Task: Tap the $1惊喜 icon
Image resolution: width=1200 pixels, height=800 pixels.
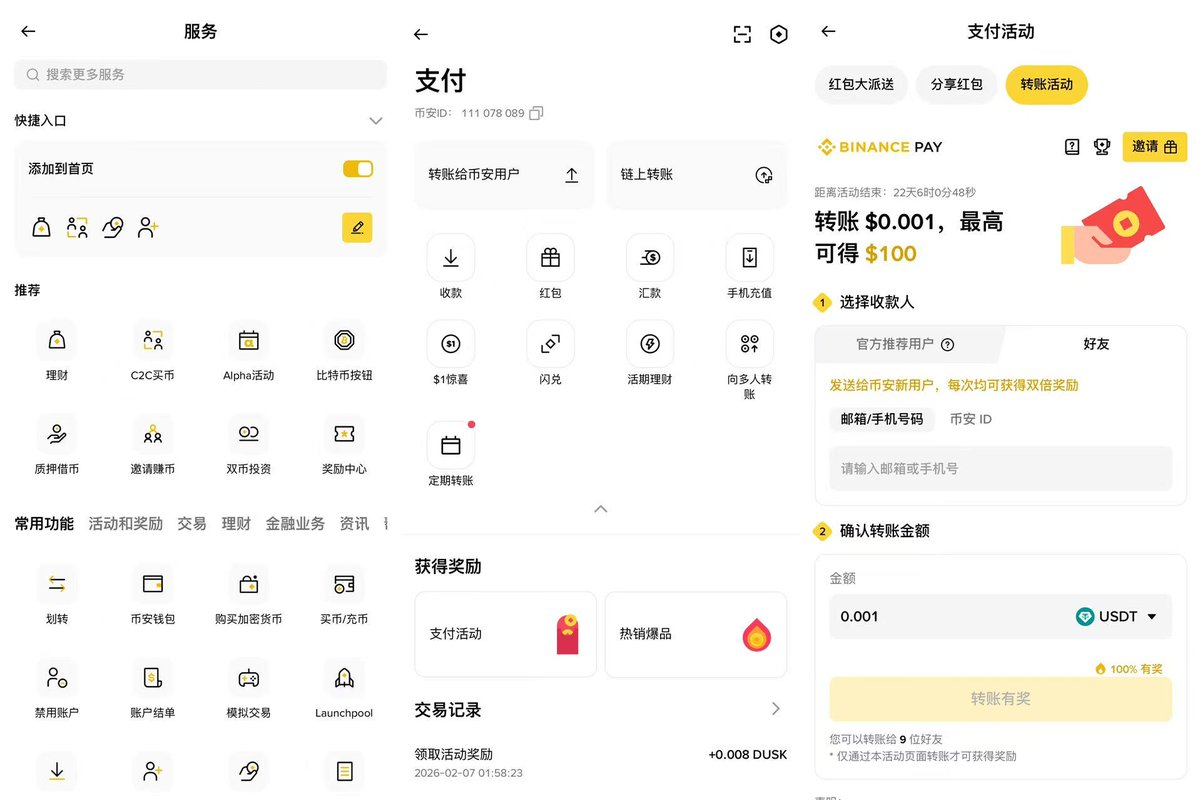Action: [451, 344]
